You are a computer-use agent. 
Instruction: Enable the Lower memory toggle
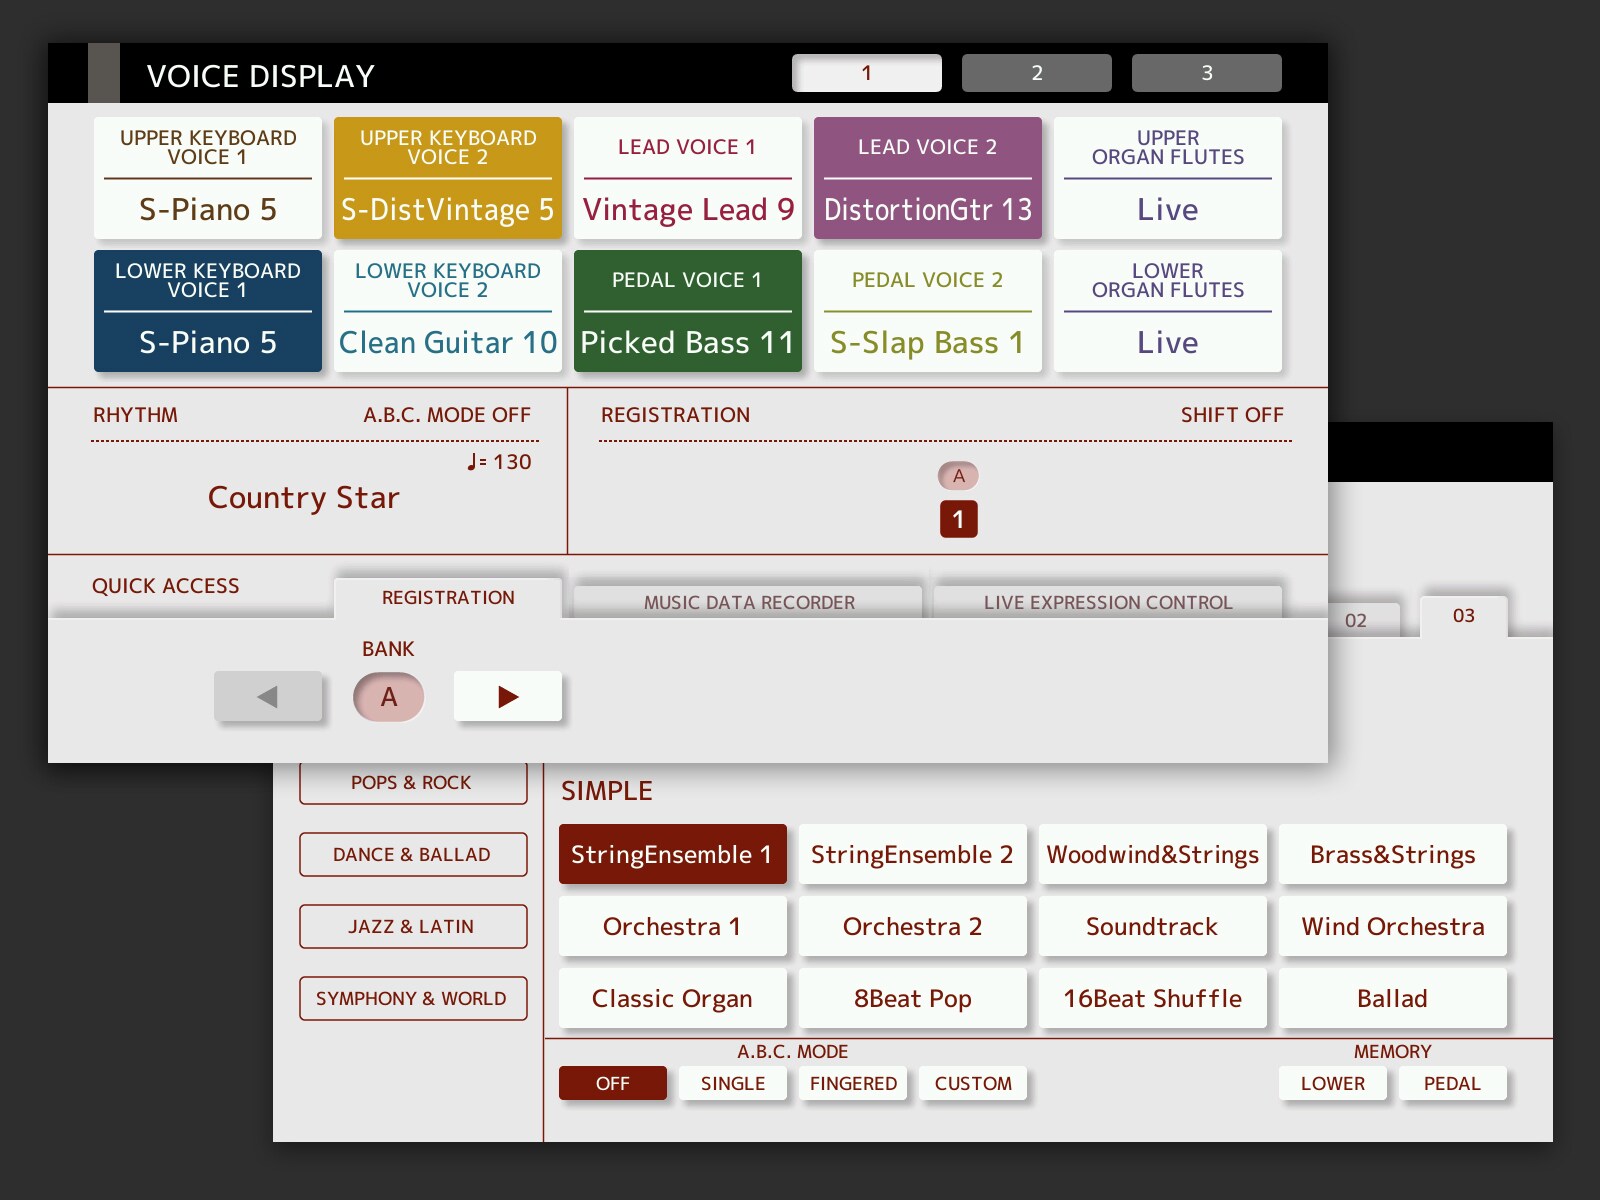coord(1332,1083)
